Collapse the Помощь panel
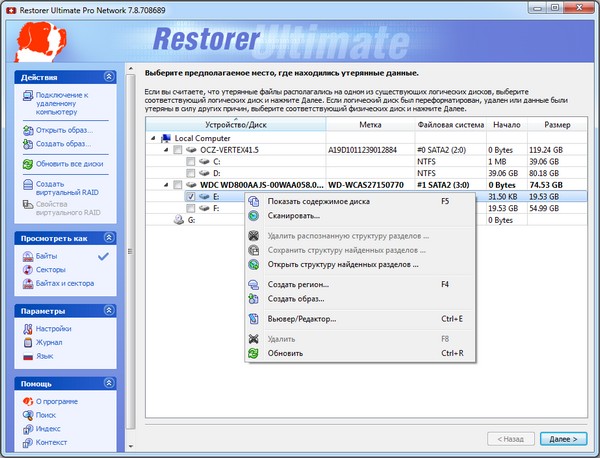The image size is (600, 458). [109, 383]
